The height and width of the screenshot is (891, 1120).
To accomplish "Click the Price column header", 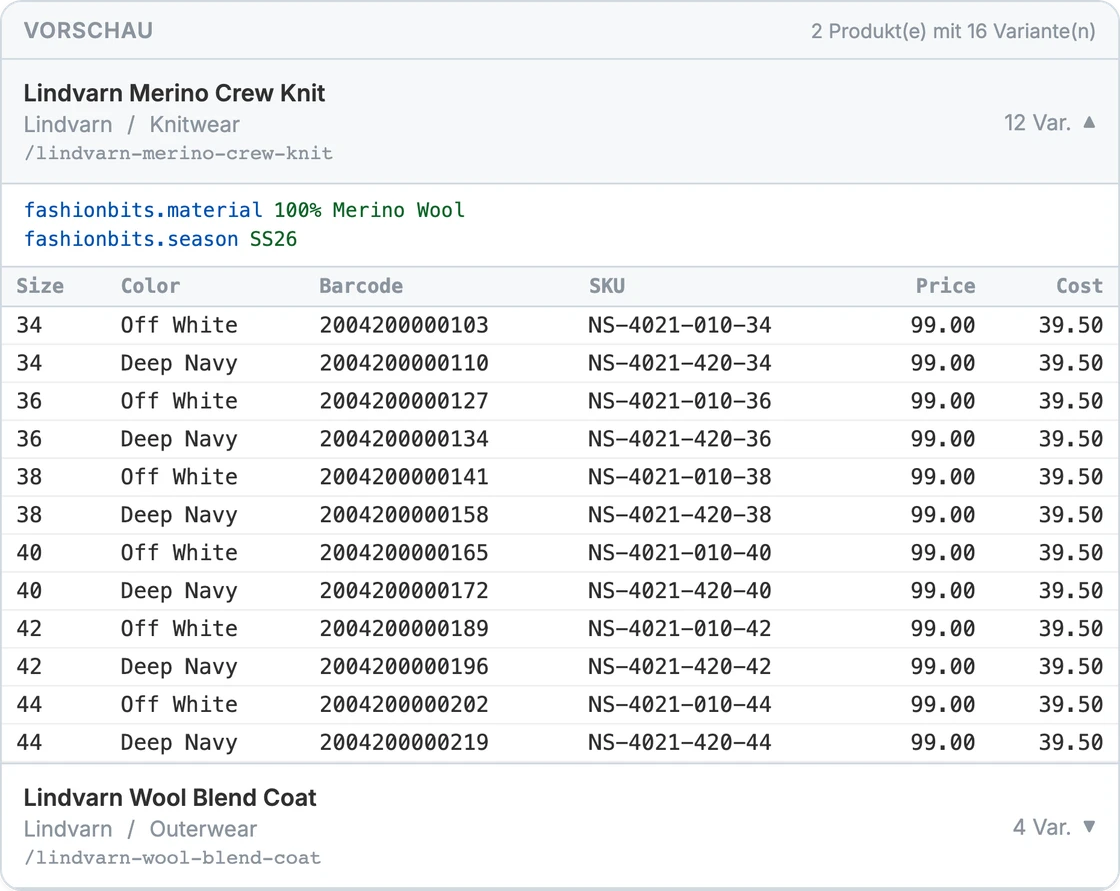I will 946,286.
